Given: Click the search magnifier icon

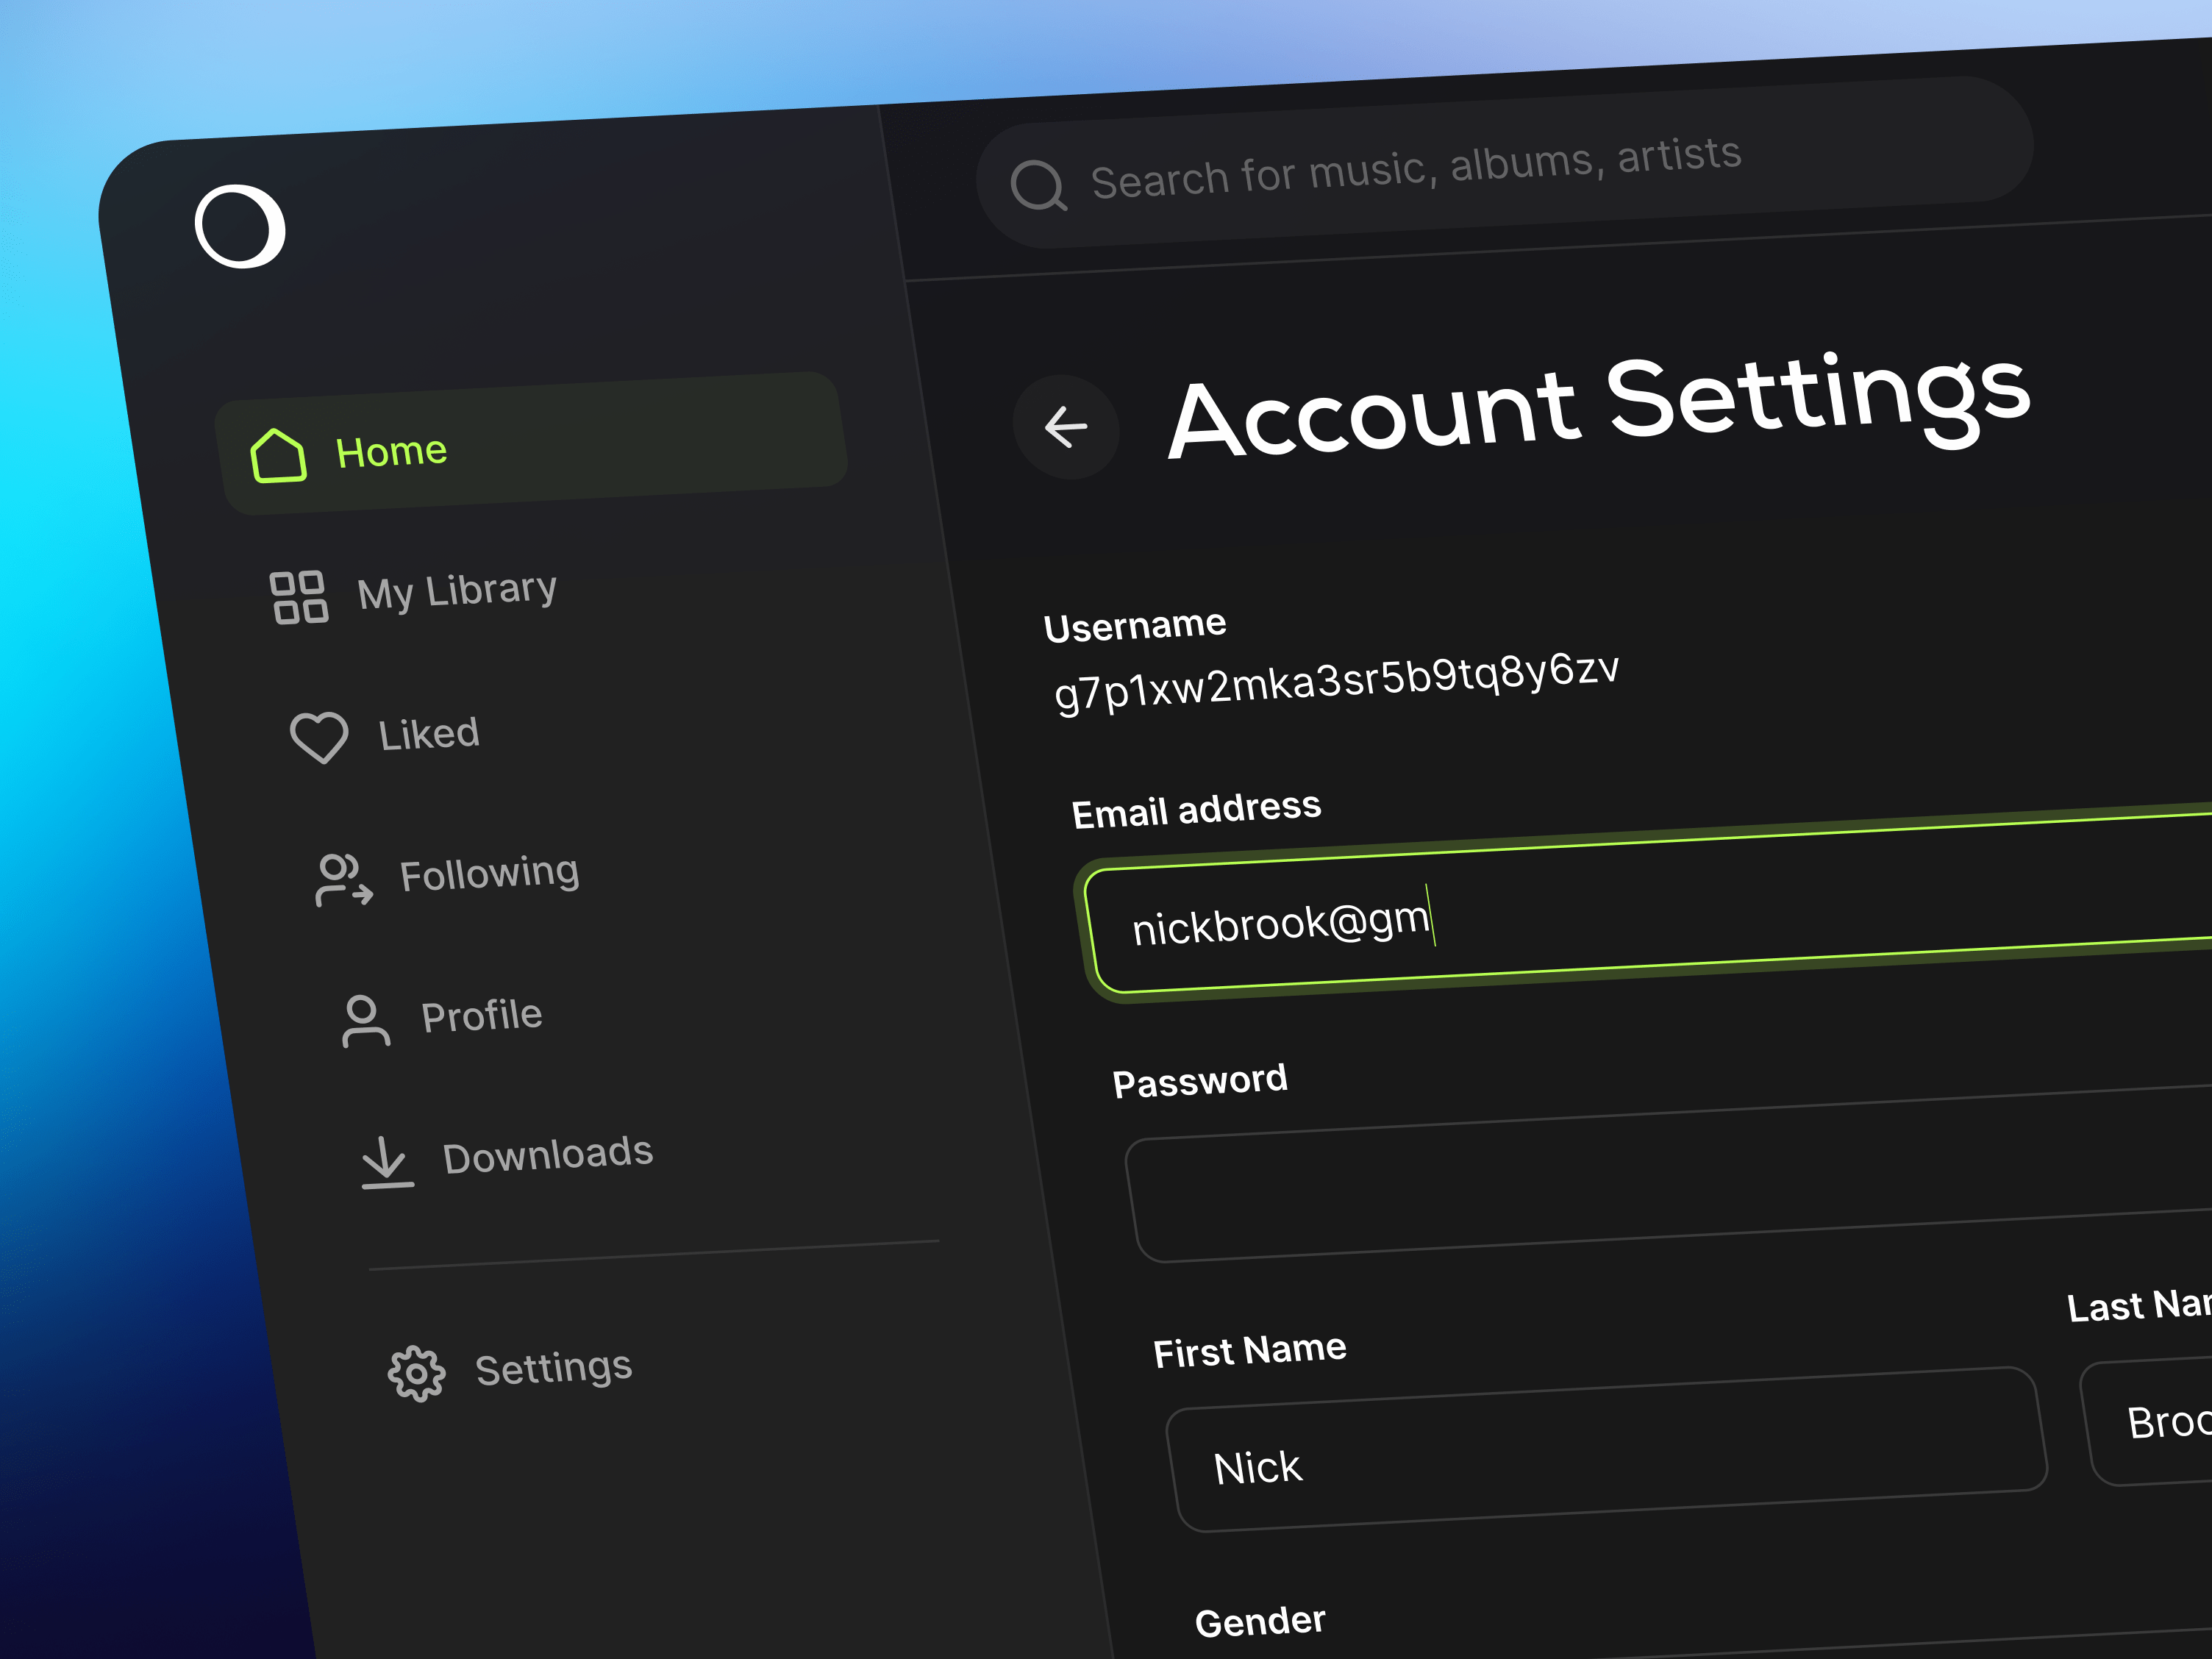Looking at the screenshot, I should pyautogui.click(x=1038, y=186).
